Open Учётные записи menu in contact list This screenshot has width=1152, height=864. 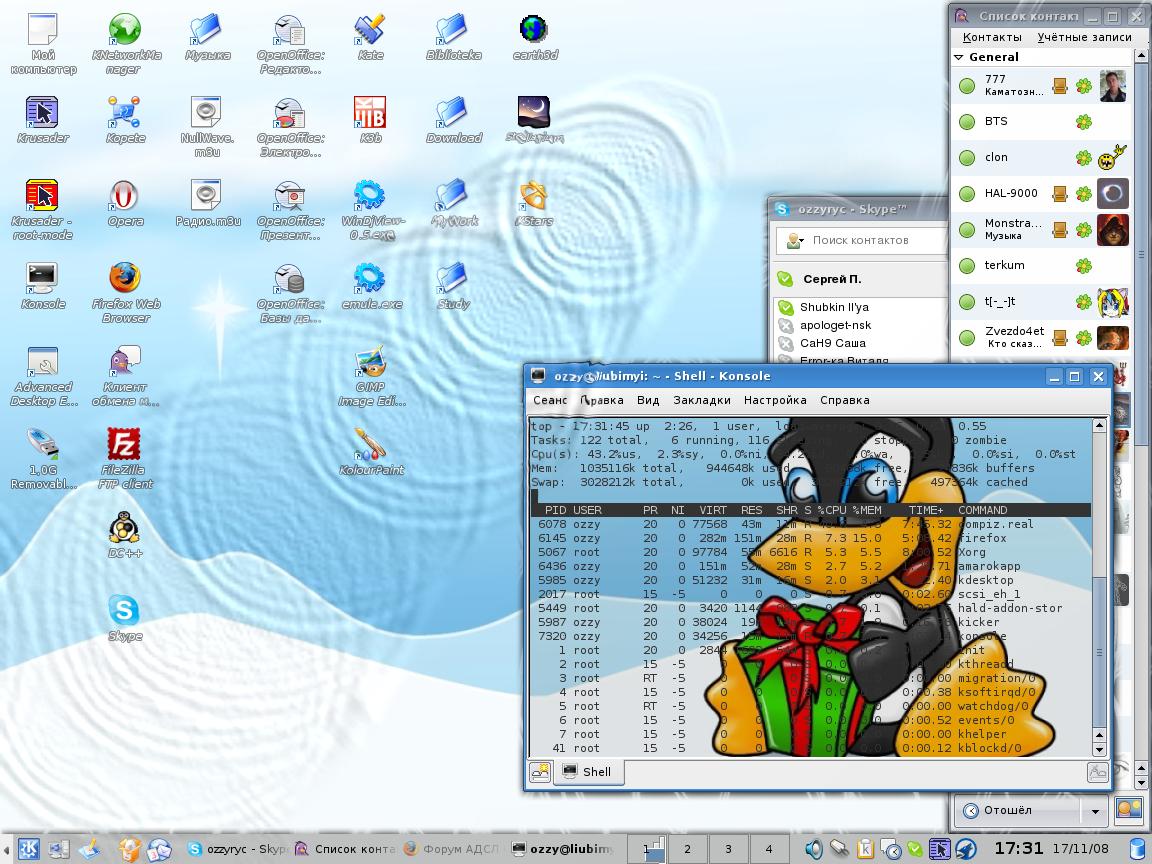(x=1084, y=37)
